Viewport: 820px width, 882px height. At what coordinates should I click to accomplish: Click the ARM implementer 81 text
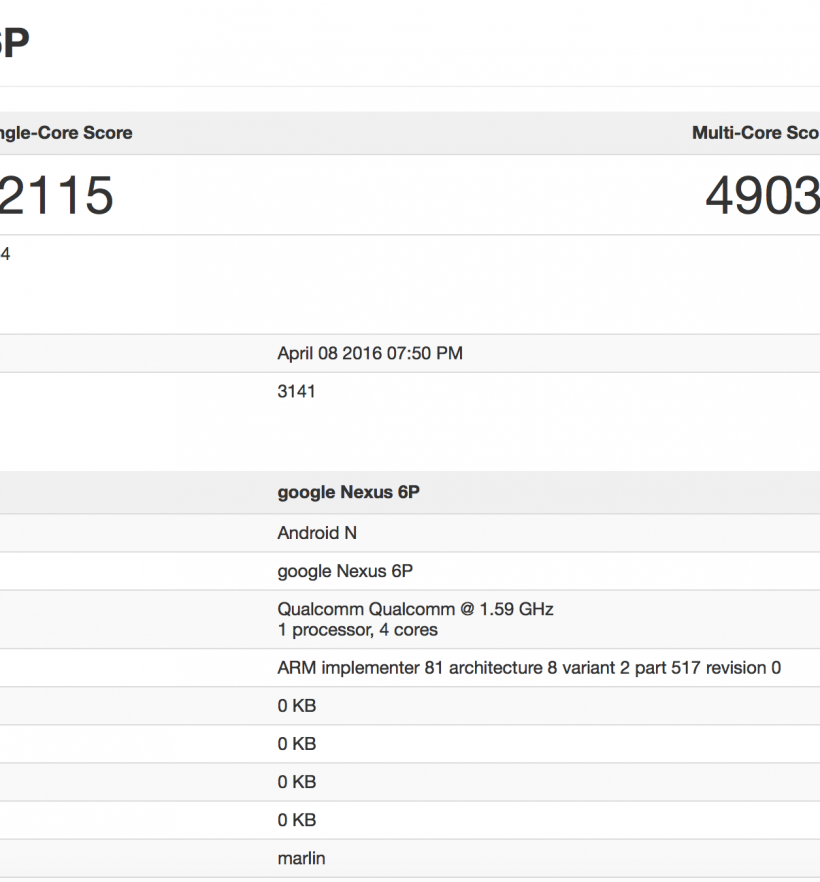point(360,668)
